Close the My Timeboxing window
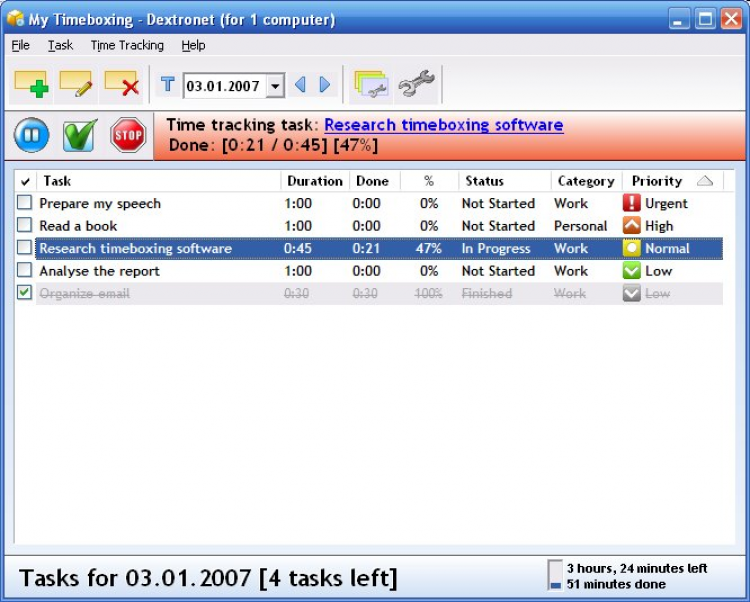Image resolution: width=750 pixels, height=602 pixels. point(731,19)
